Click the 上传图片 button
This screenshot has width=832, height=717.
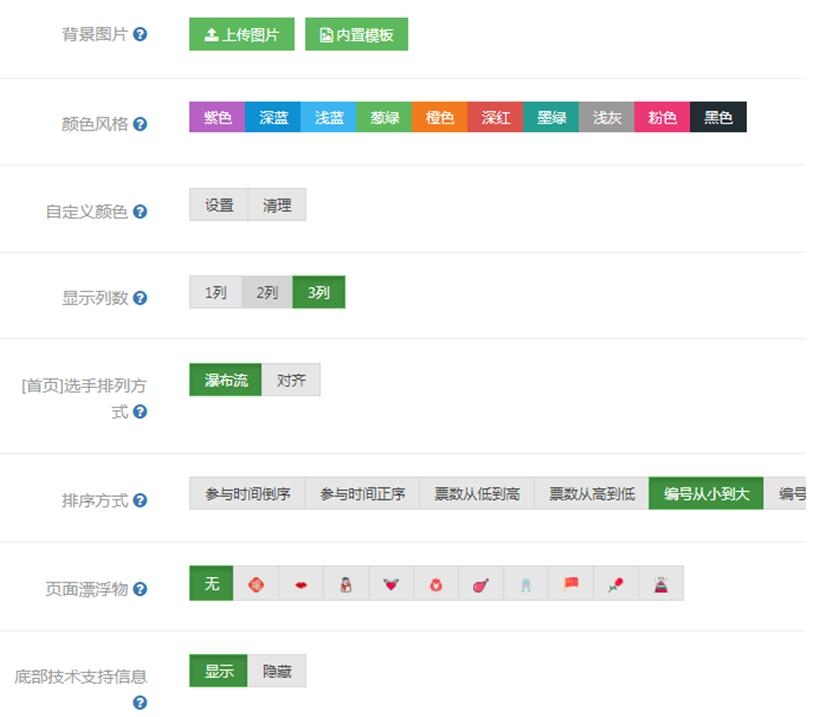[241, 35]
